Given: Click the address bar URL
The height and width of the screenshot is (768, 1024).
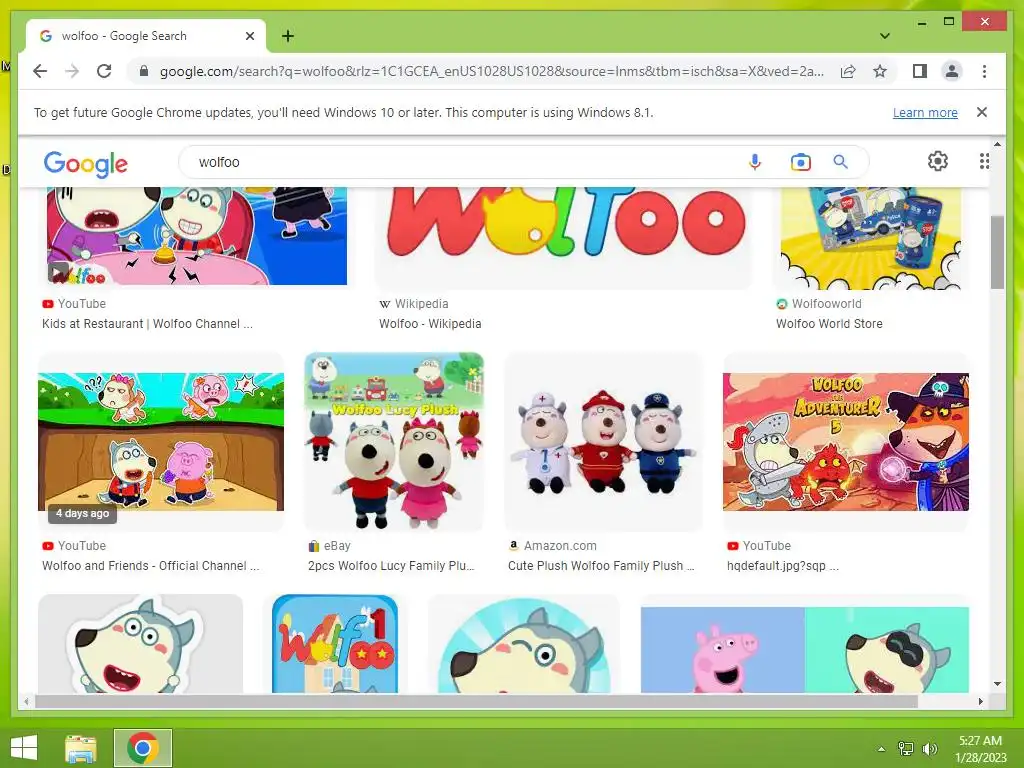Looking at the screenshot, I should (491, 71).
